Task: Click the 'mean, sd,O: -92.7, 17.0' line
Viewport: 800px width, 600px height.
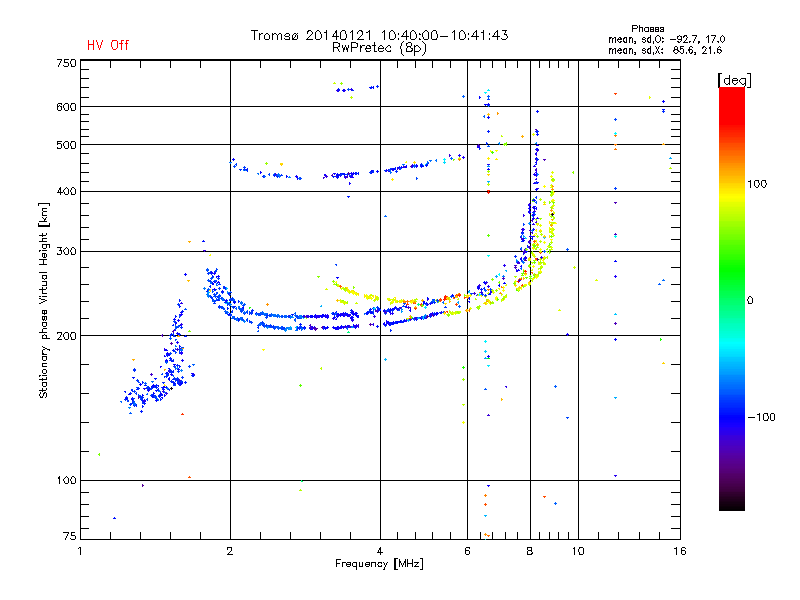Action: click(x=666, y=39)
